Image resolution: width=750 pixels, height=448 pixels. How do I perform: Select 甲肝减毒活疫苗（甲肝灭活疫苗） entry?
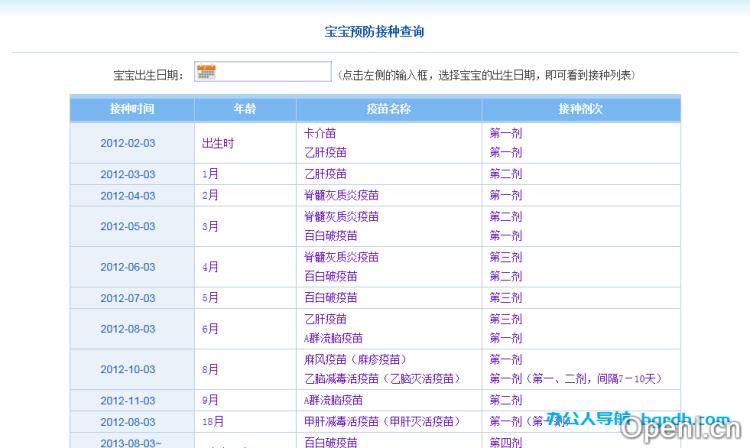(x=382, y=422)
